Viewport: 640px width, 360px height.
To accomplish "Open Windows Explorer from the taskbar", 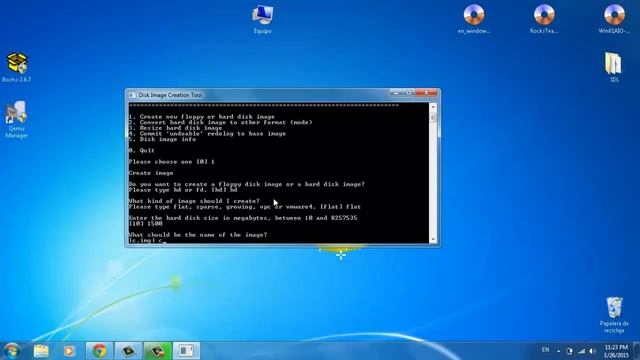I will click(x=41, y=351).
